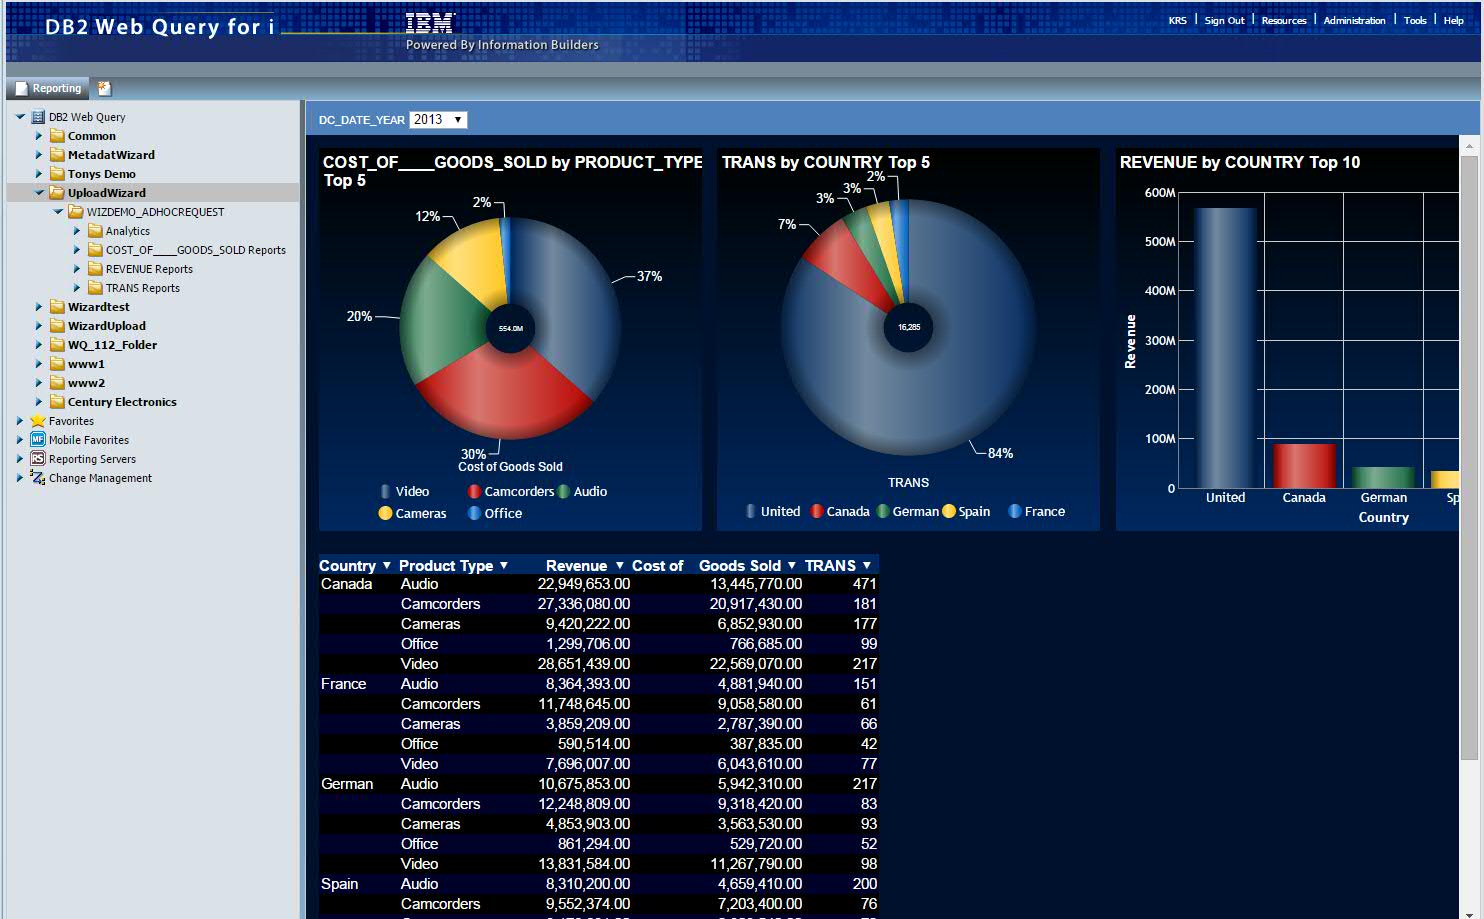This screenshot has height=919, width=1484.
Task: Open the Tools menu
Action: click(x=1415, y=20)
